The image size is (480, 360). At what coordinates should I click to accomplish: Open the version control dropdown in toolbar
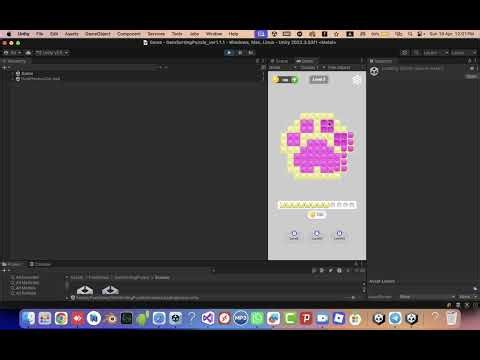pyautogui.click(x=52, y=53)
